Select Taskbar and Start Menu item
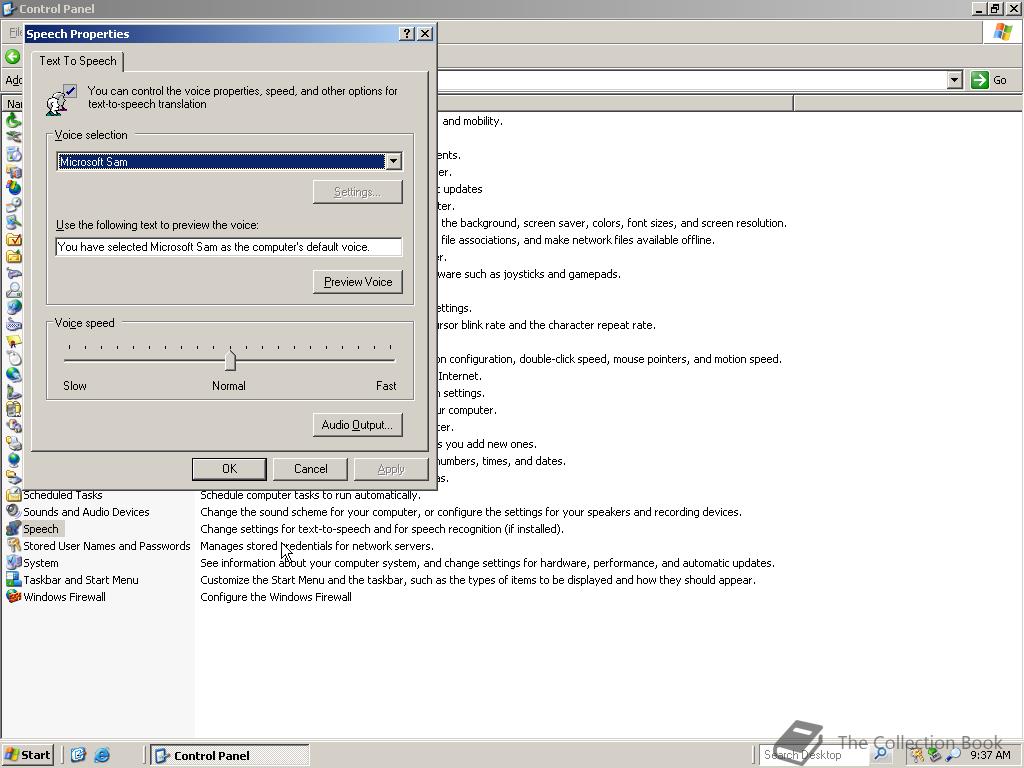The image size is (1024, 768). 80,580
